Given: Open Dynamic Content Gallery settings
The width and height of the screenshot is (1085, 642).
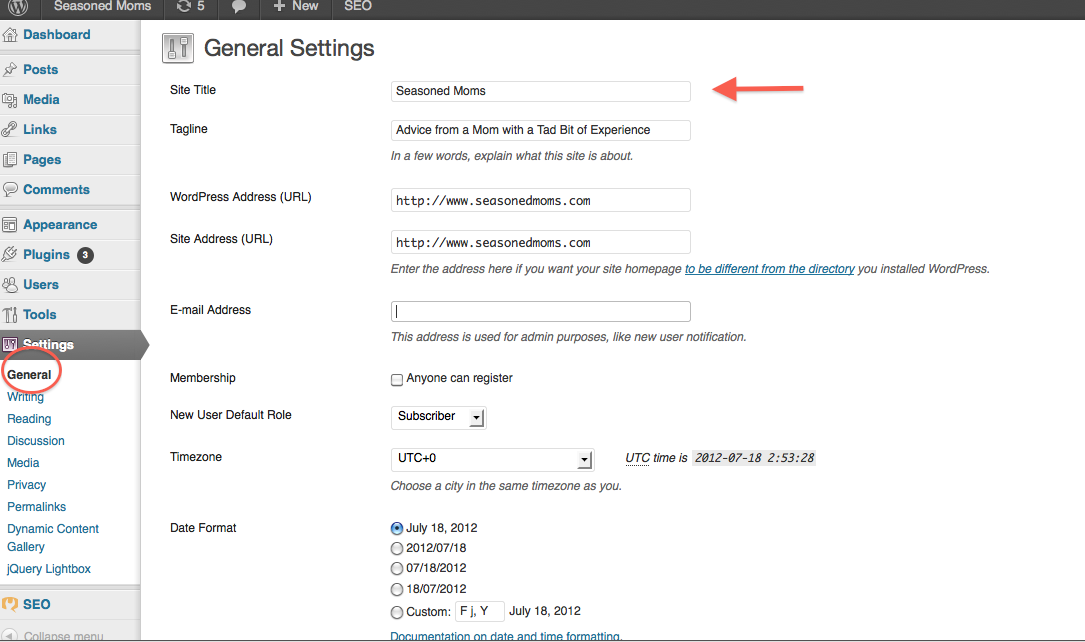Looking at the screenshot, I should pyautogui.click(x=53, y=538).
